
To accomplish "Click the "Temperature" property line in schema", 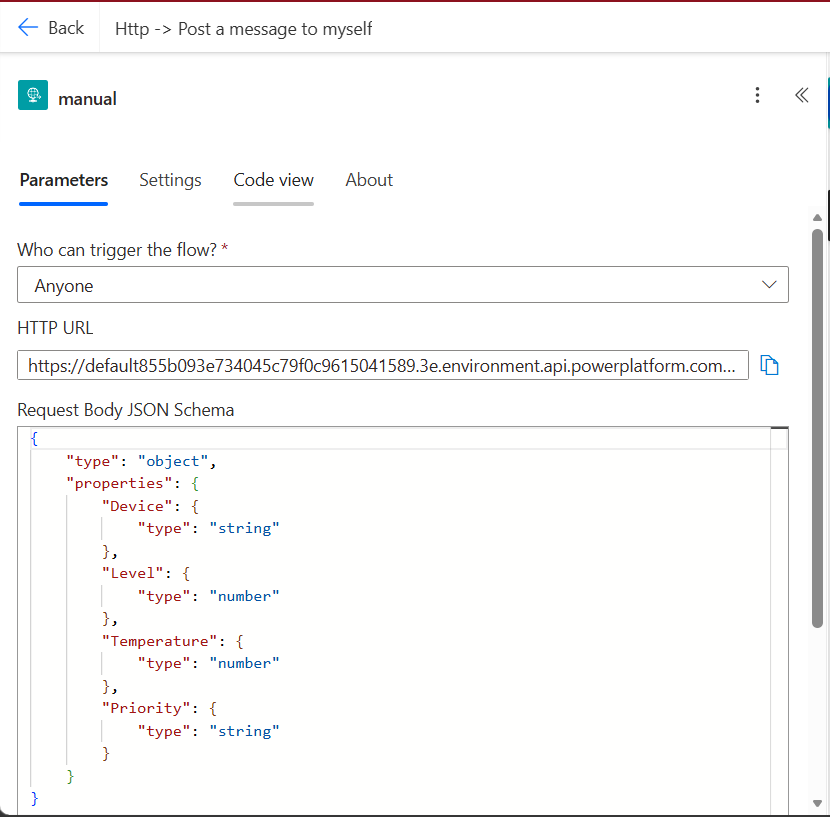I will tap(173, 641).
